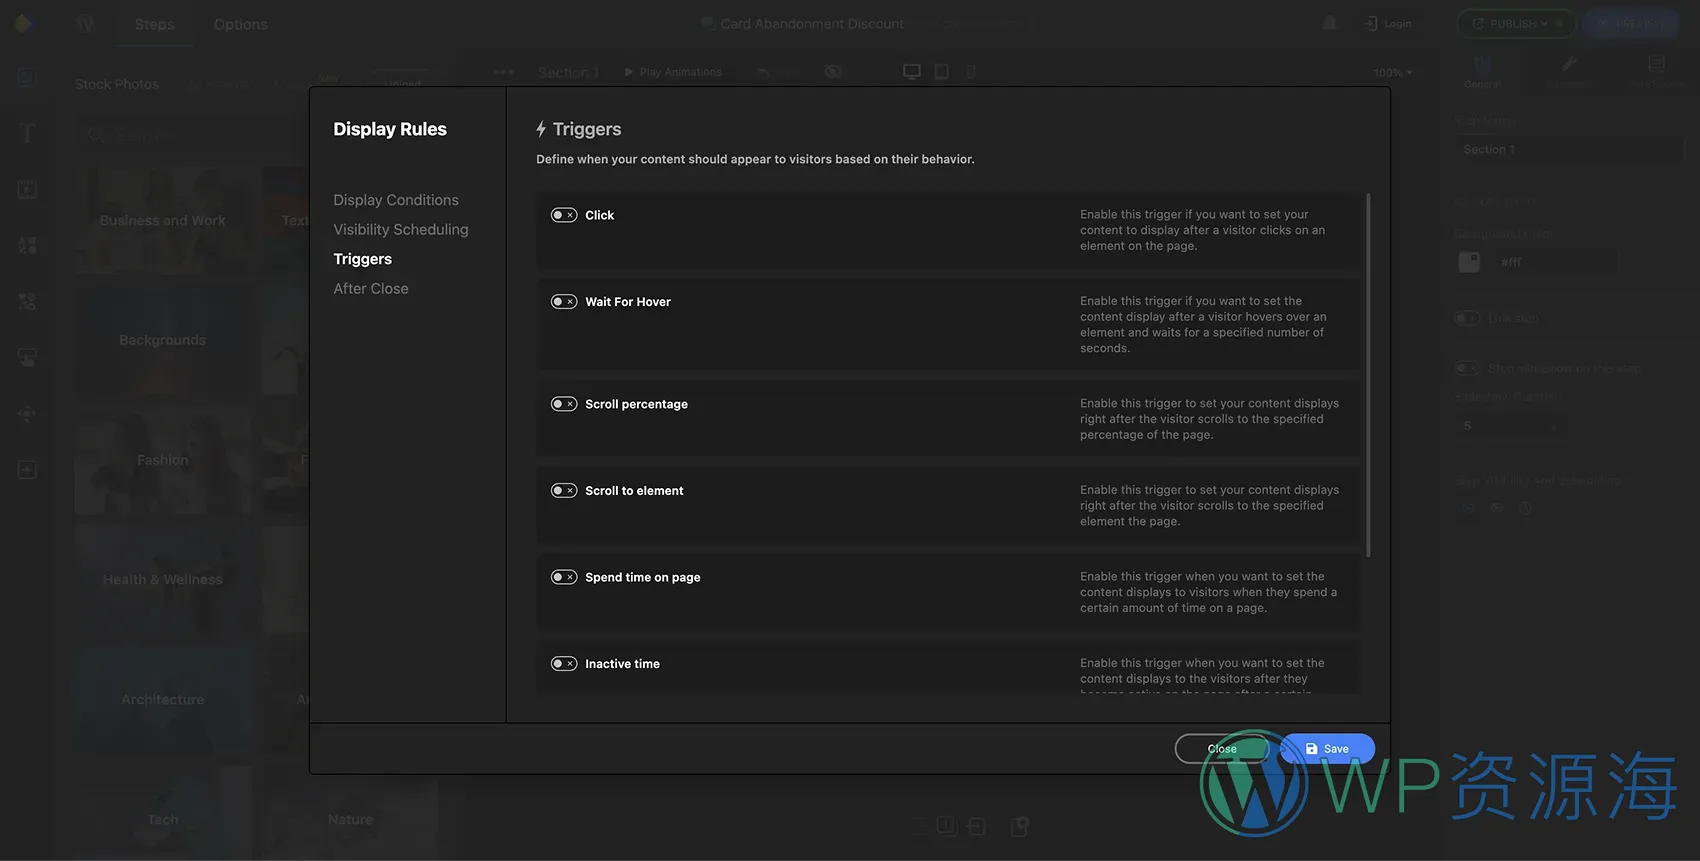Toggle Stop slideshow on this step
1700x861 pixels.
pyautogui.click(x=1467, y=368)
